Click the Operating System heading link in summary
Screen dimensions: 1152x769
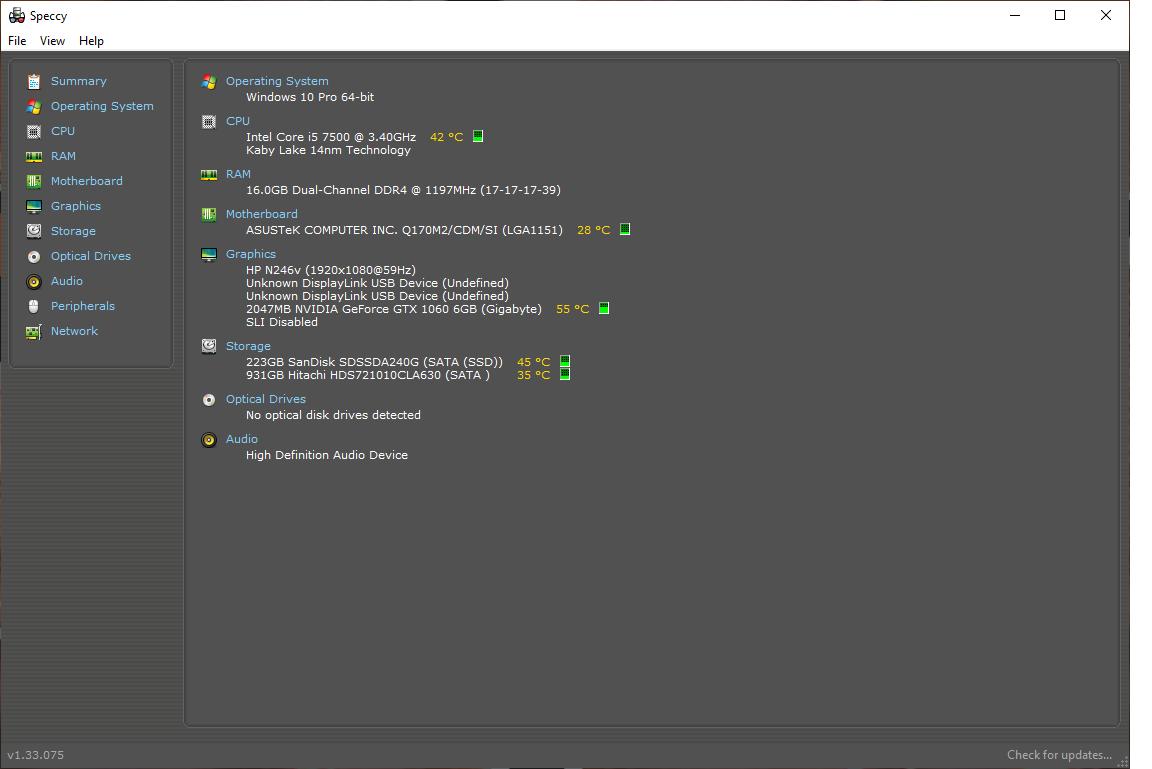click(277, 82)
